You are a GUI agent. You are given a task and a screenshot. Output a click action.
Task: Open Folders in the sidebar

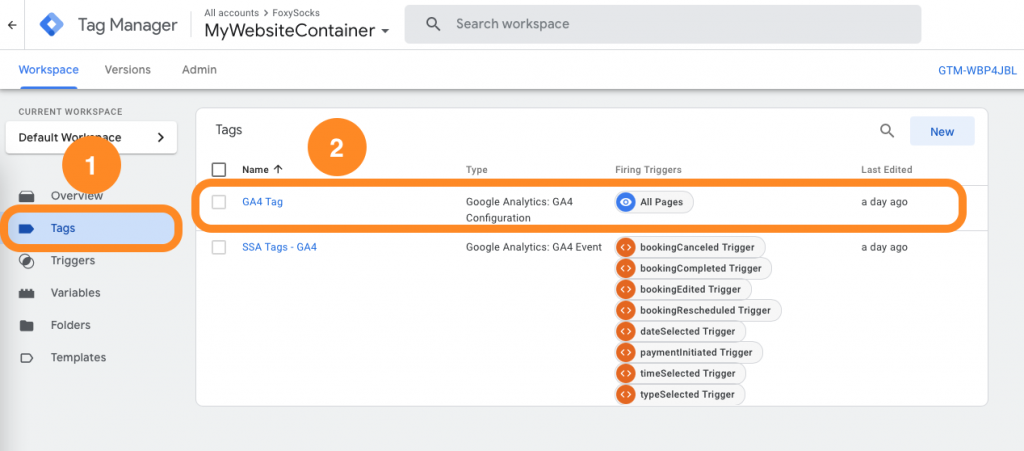click(x=71, y=325)
